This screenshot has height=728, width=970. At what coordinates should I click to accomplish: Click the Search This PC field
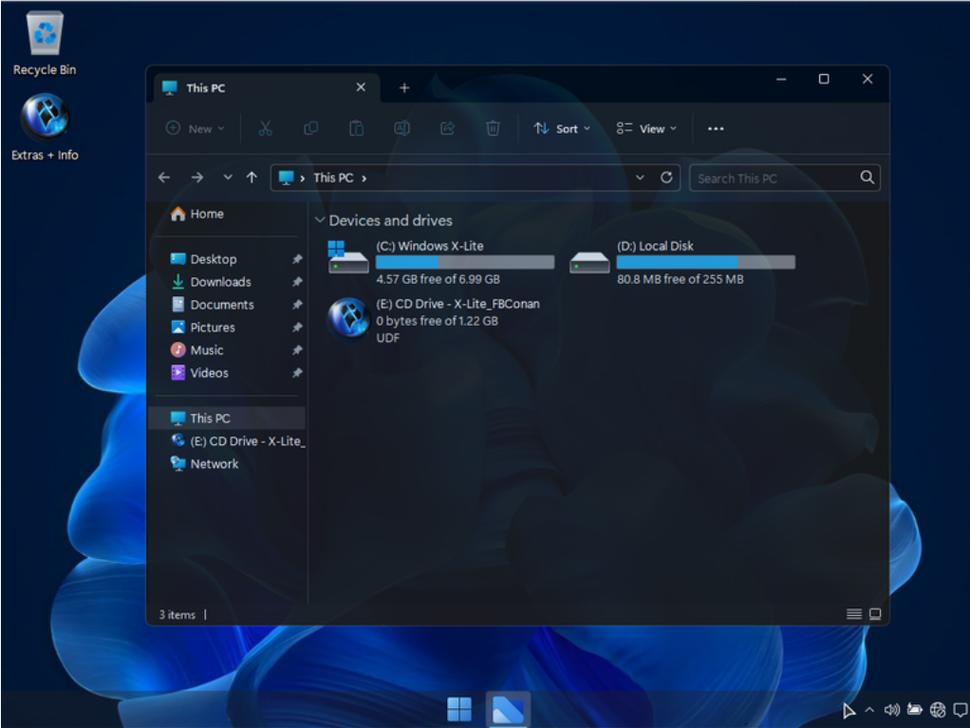point(785,178)
